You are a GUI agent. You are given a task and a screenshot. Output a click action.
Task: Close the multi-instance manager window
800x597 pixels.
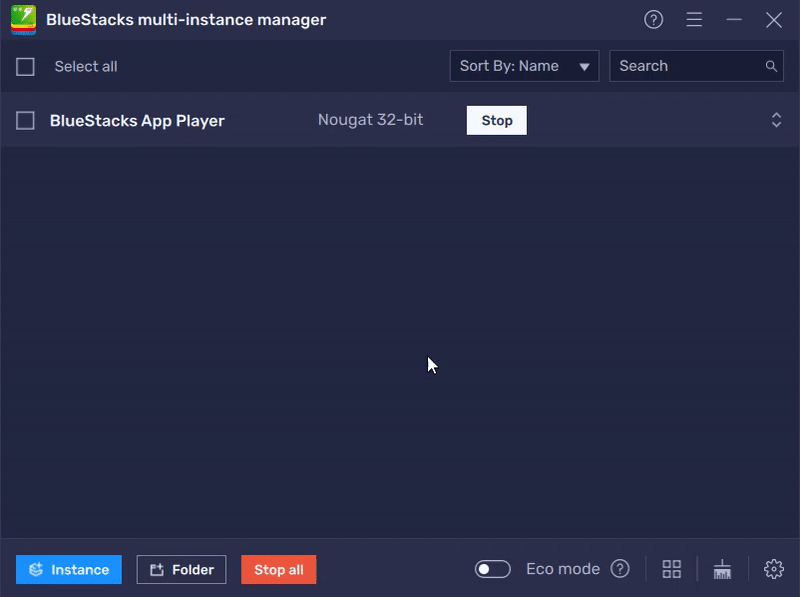tap(773, 20)
